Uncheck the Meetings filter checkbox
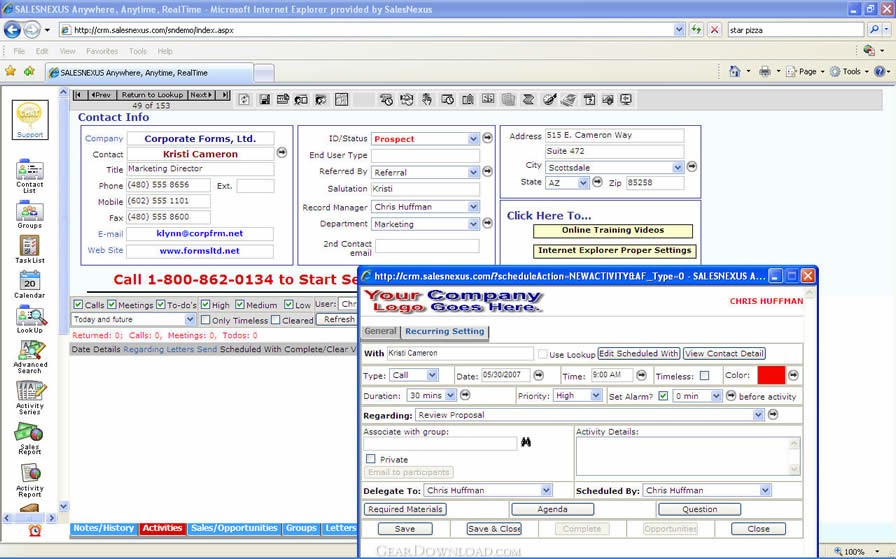Viewport: 896px width, 559px height. (112, 305)
